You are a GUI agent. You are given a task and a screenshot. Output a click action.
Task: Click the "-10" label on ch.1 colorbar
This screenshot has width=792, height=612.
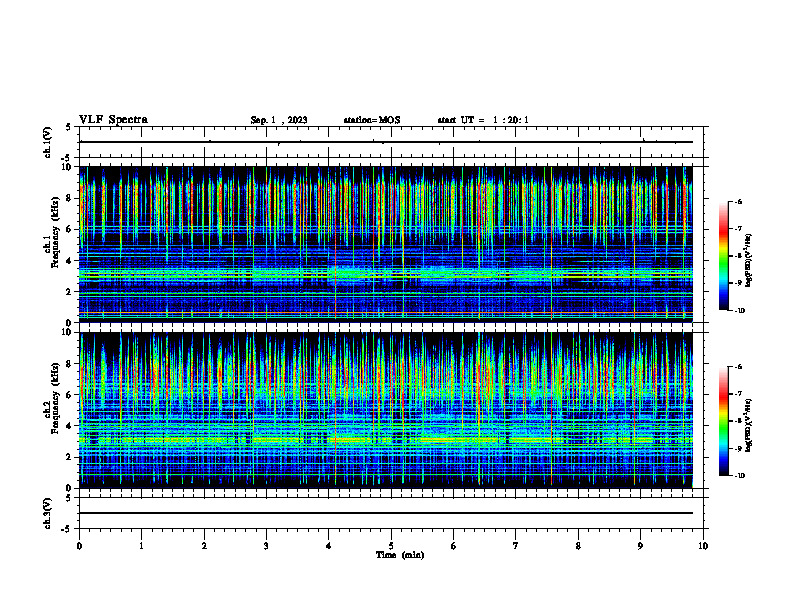click(739, 311)
